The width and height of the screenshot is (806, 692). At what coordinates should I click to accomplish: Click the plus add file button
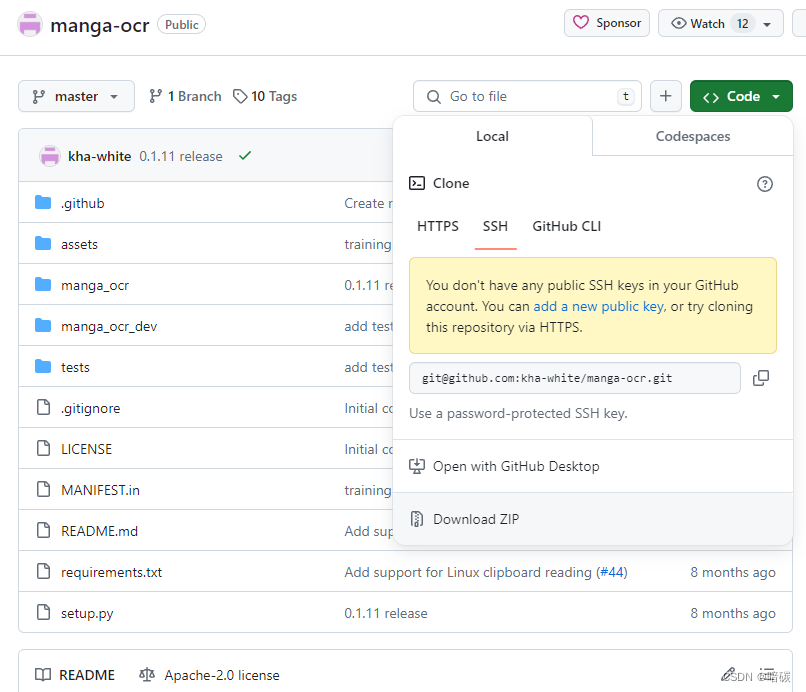666,96
